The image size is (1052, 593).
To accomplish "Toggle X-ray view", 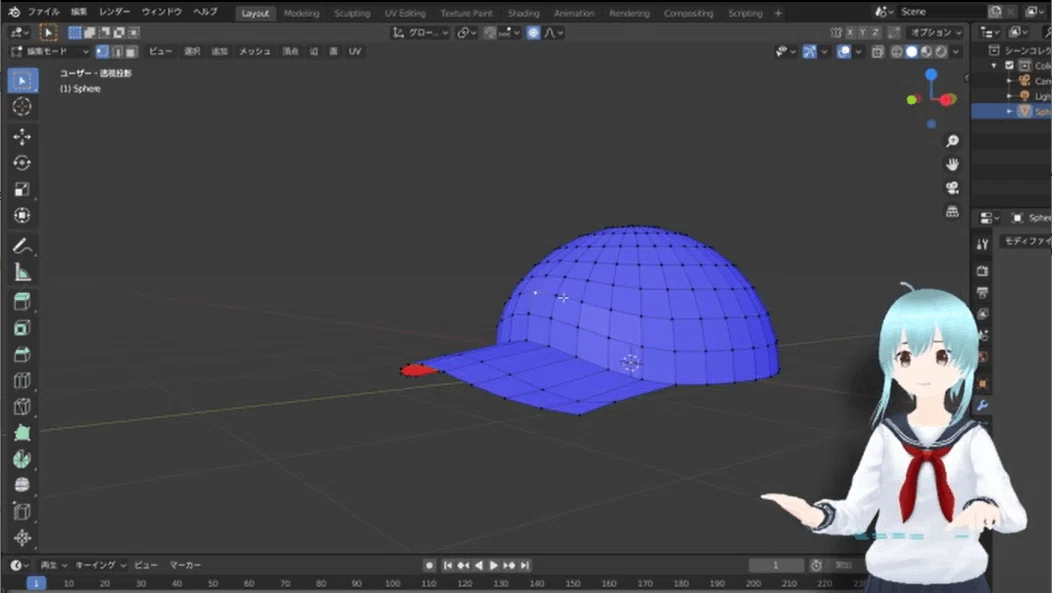I will [878, 52].
